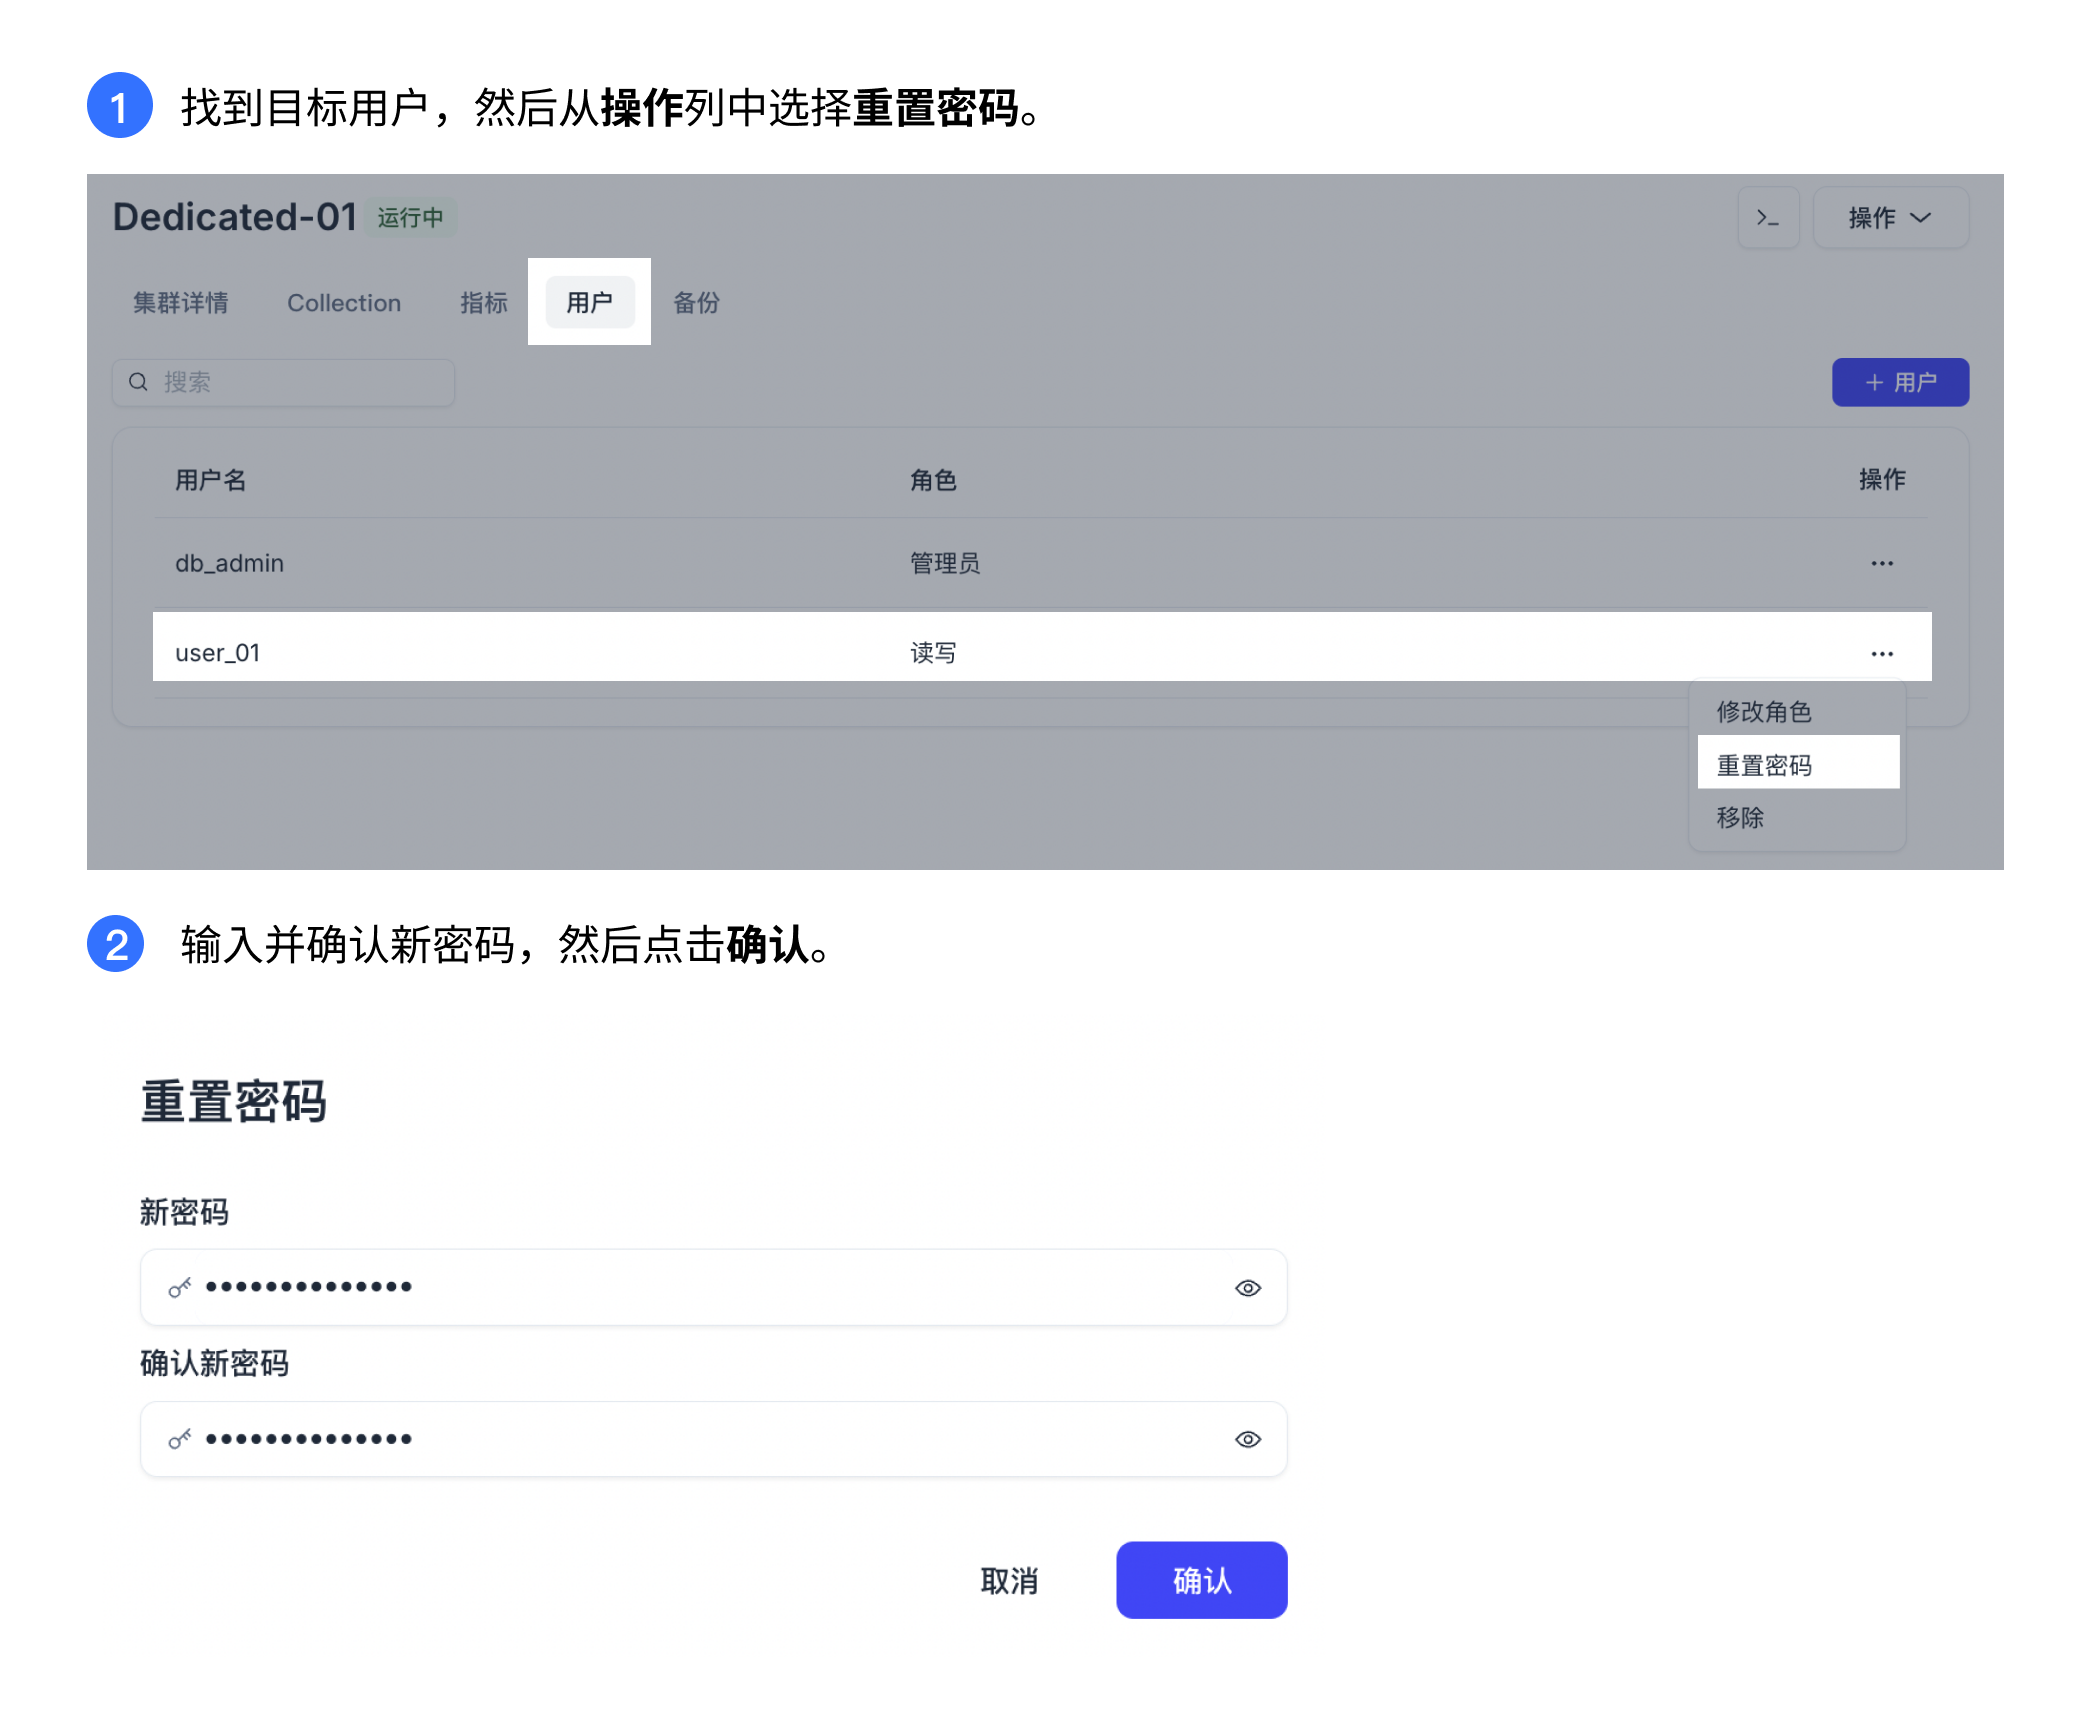Open the ellipsis menu for user_01
Screen dimensions: 2091x1722
[1882, 652]
